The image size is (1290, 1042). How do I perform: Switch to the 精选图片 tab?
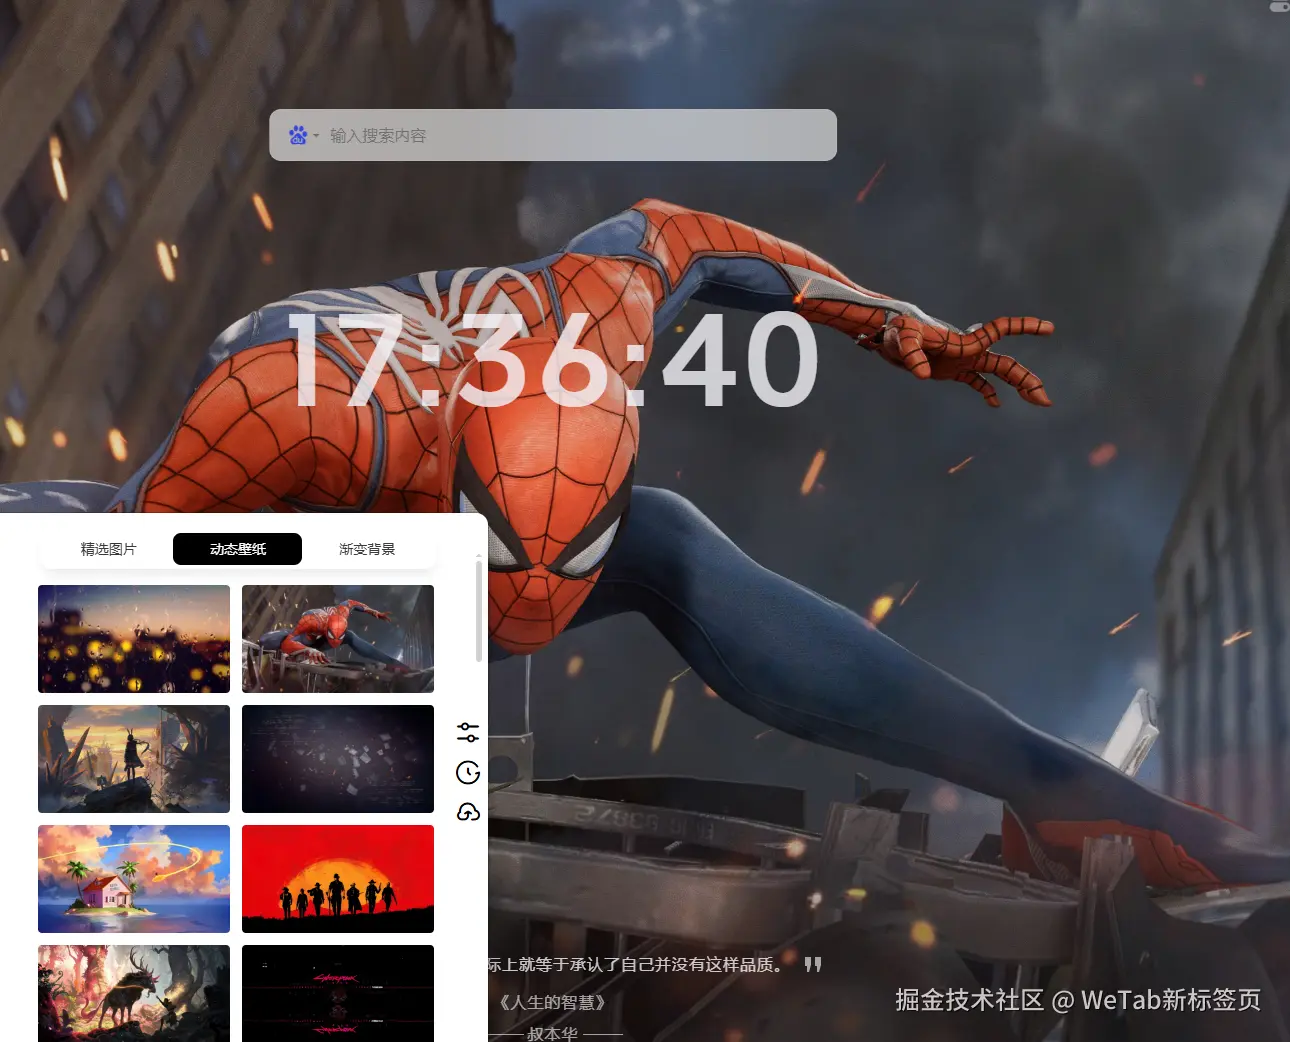tap(108, 549)
